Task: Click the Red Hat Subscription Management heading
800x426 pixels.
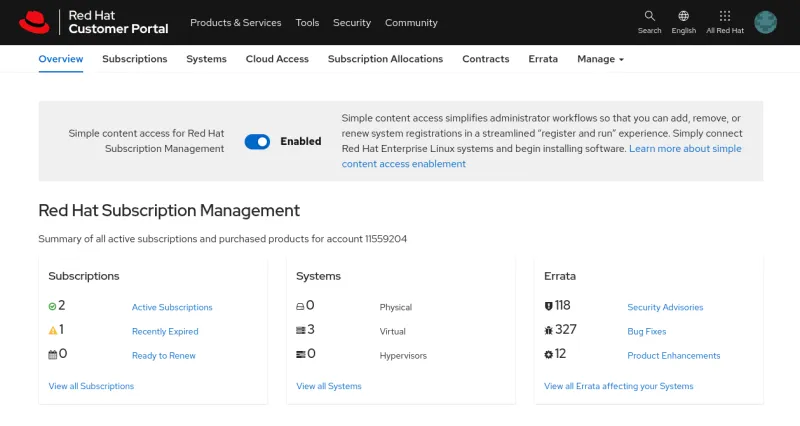Action: tap(169, 210)
